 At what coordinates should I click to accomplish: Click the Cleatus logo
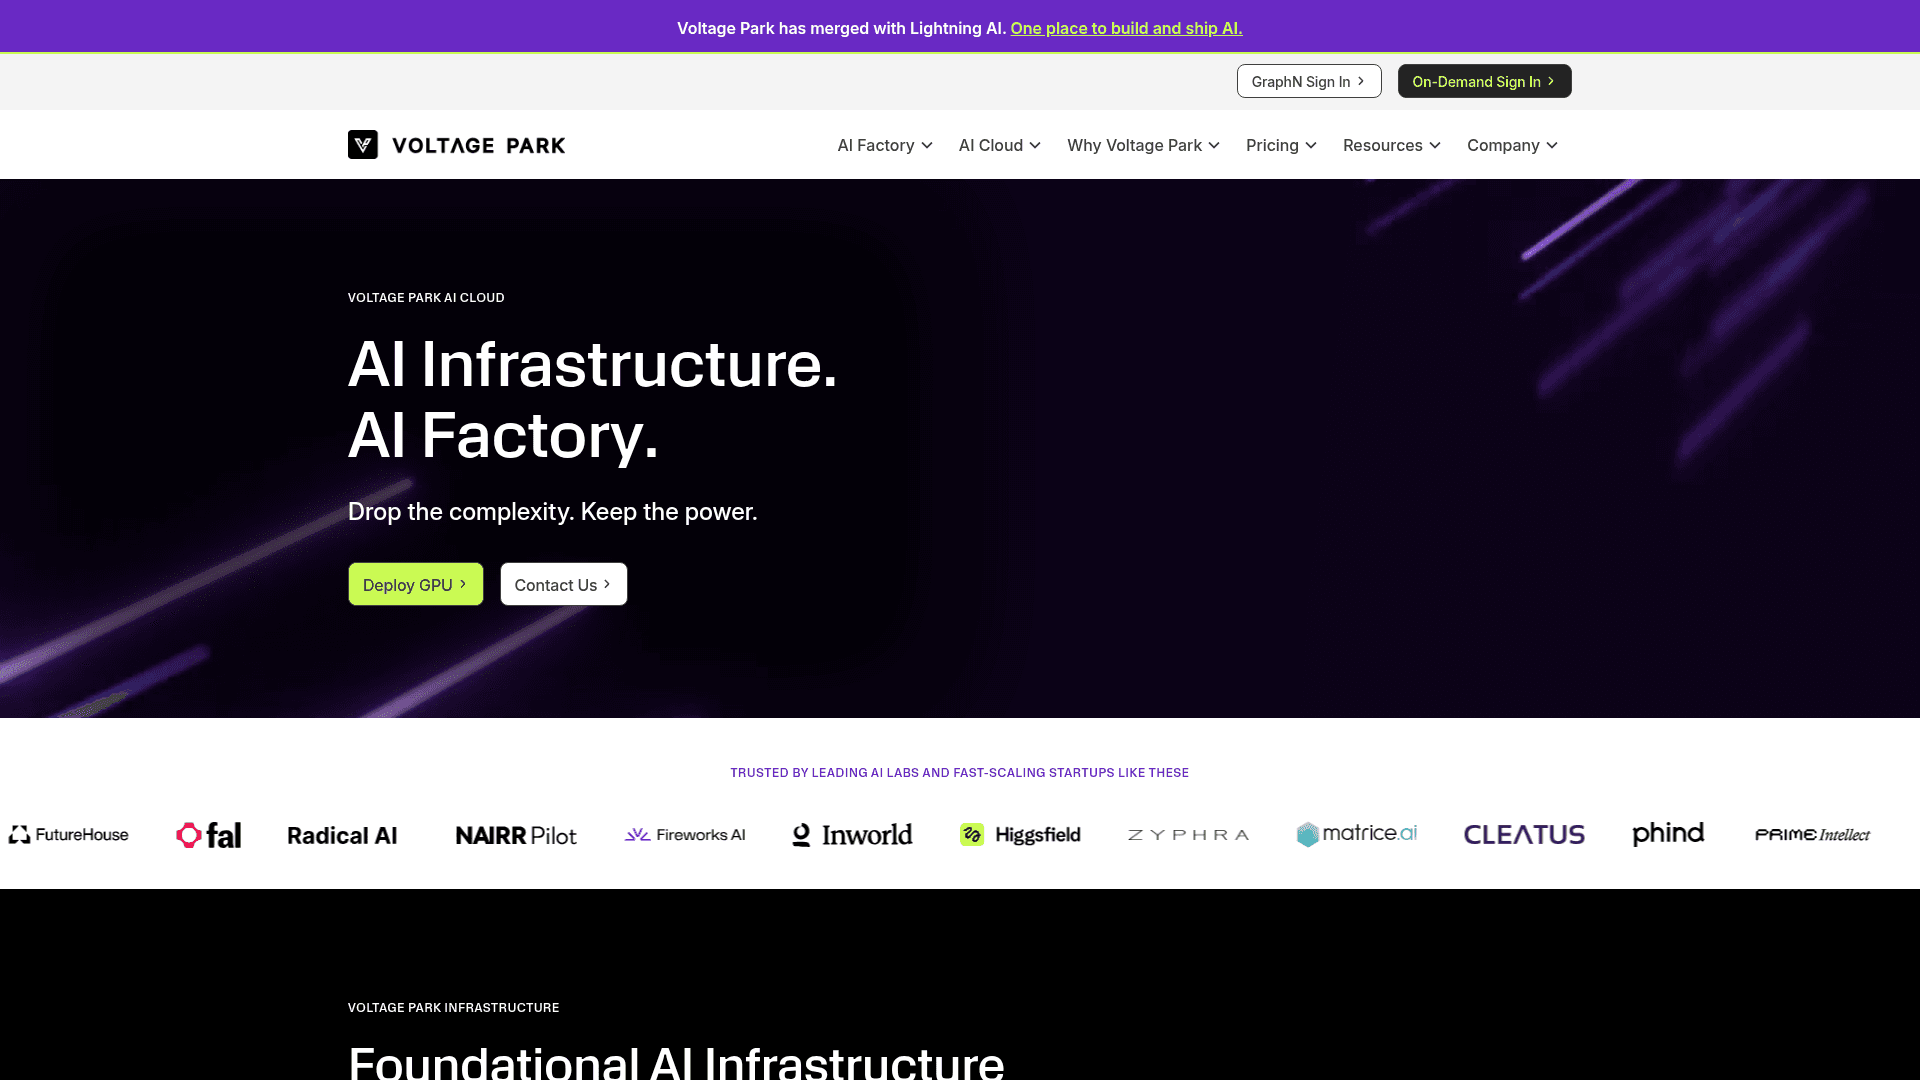pyautogui.click(x=1524, y=835)
